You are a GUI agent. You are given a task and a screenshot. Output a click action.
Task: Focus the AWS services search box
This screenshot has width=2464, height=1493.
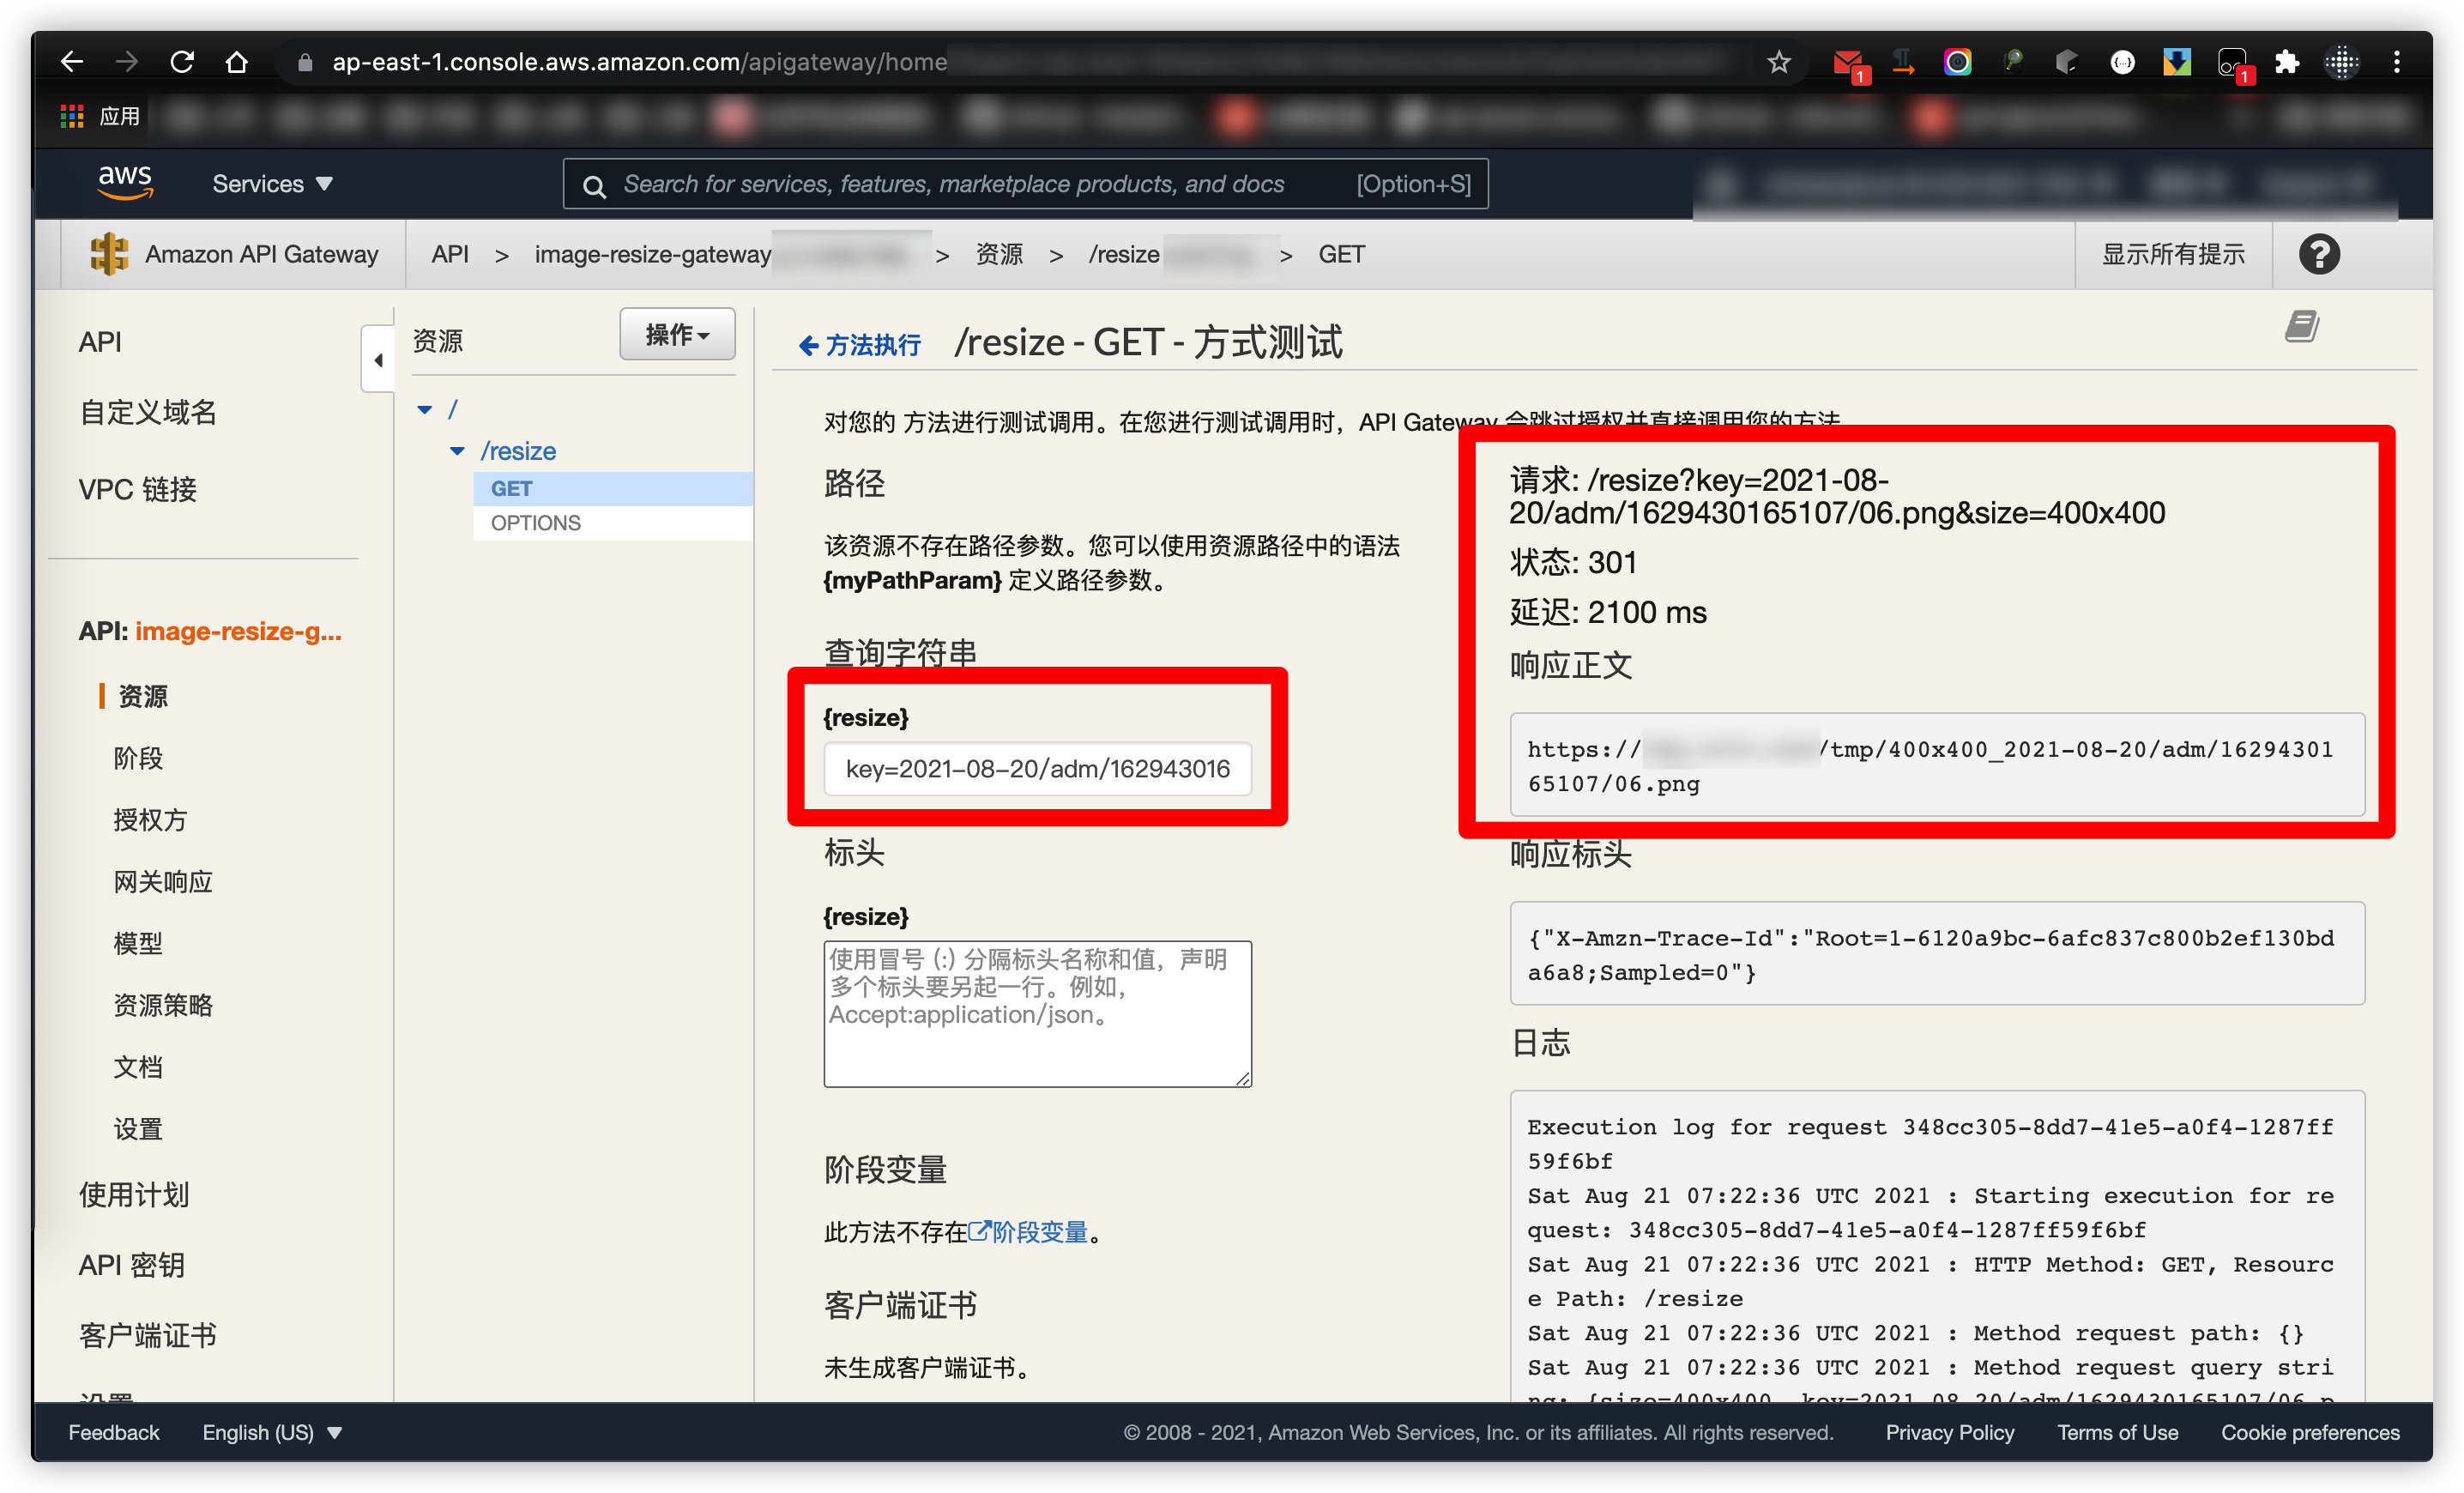coord(1025,184)
